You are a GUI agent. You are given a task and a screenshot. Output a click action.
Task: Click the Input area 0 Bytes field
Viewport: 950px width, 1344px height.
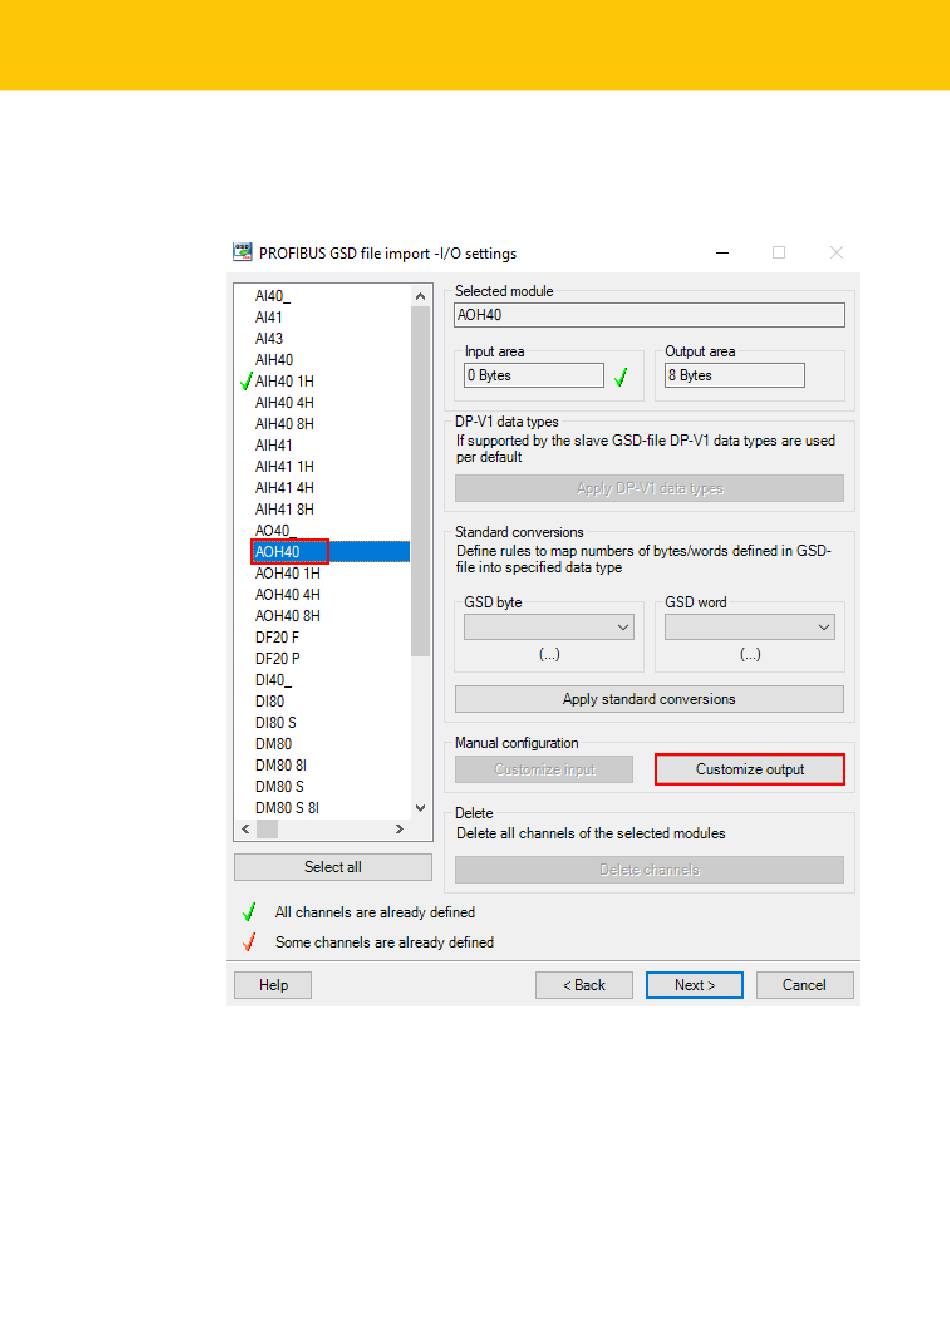click(534, 375)
